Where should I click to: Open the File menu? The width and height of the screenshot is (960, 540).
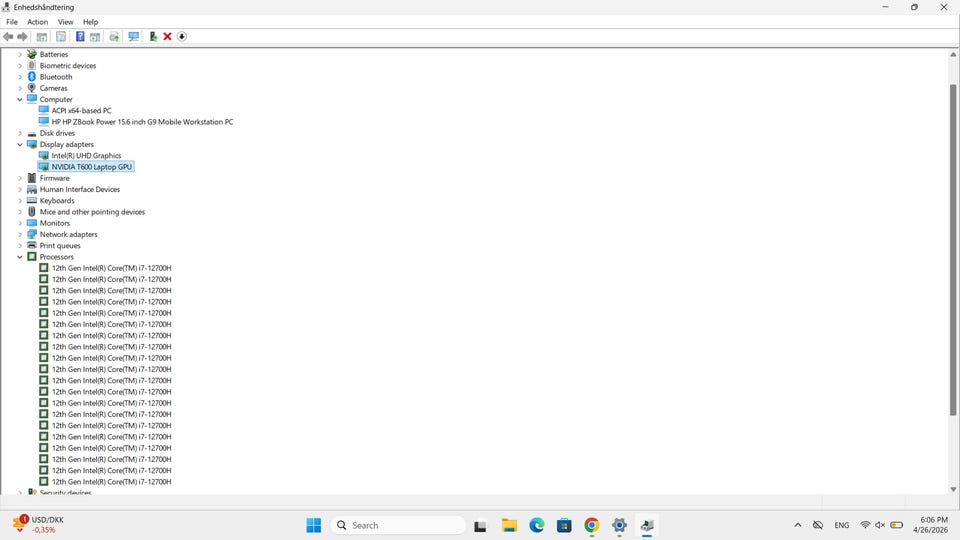click(x=12, y=21)
